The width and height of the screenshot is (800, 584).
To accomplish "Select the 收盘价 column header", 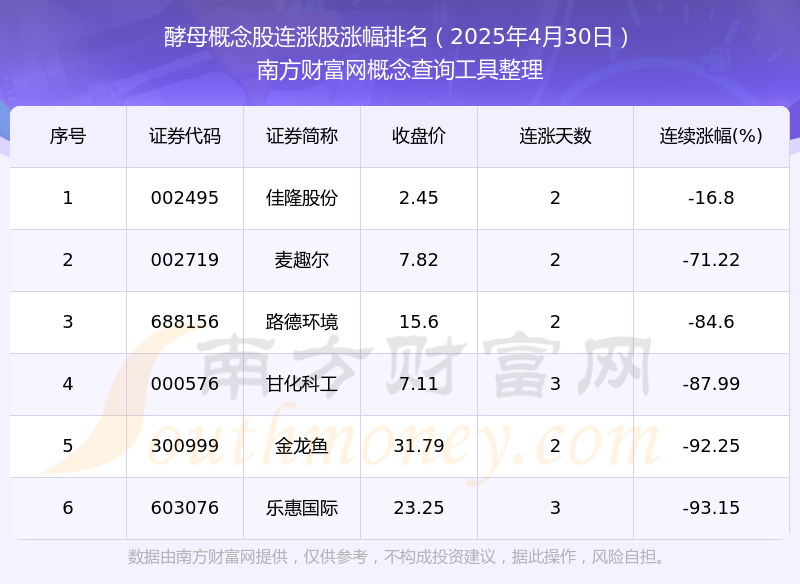I will pos(419,136).
